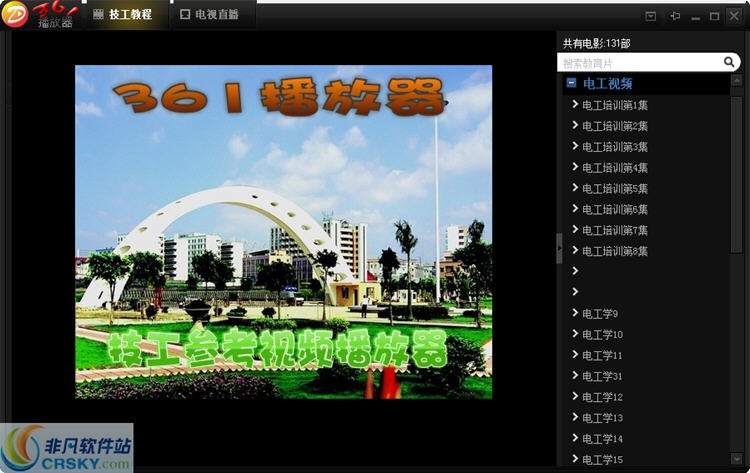750x473 pixels.
Task: Play 电工培训第1集 from the list
Action: [x=615, y=105]
